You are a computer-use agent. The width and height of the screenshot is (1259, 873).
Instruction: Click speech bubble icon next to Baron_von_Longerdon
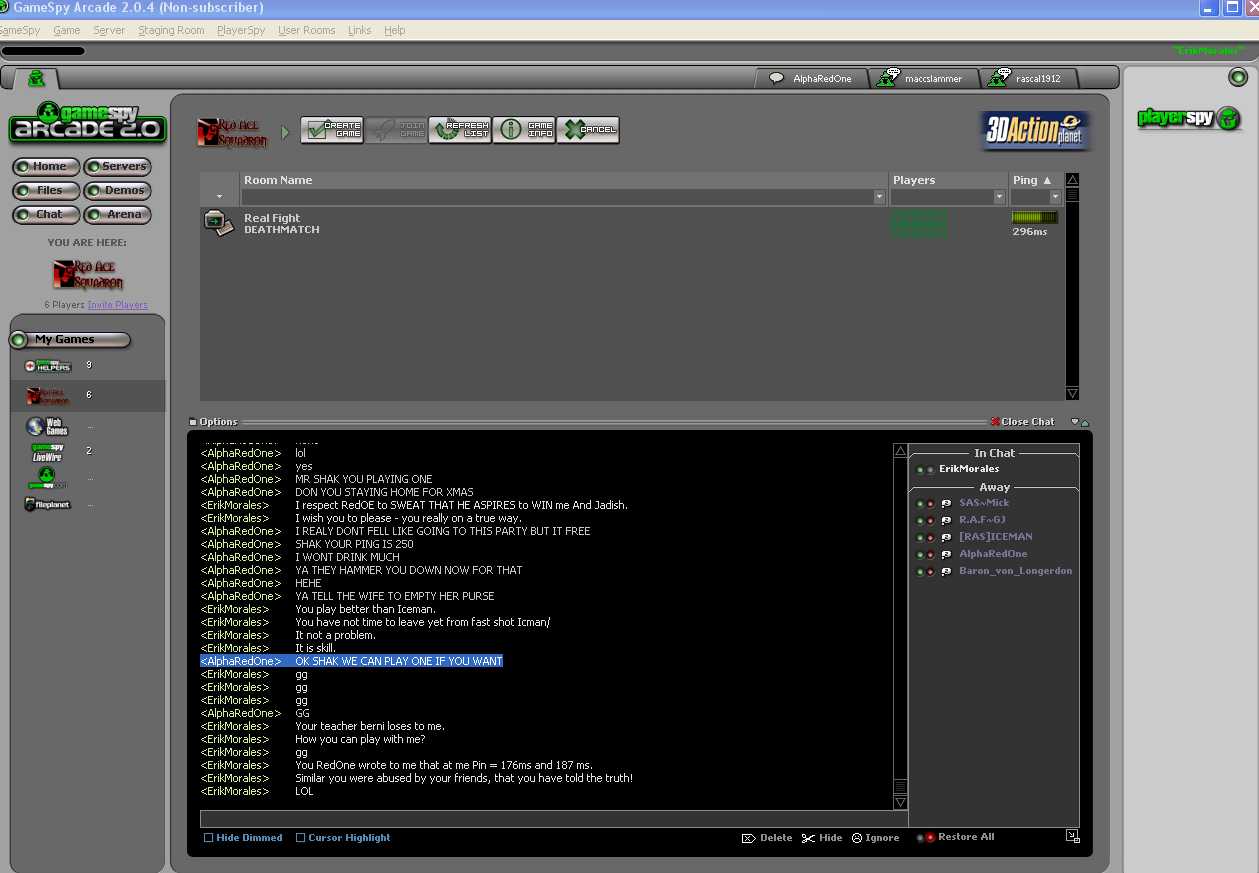click(946, 572)
